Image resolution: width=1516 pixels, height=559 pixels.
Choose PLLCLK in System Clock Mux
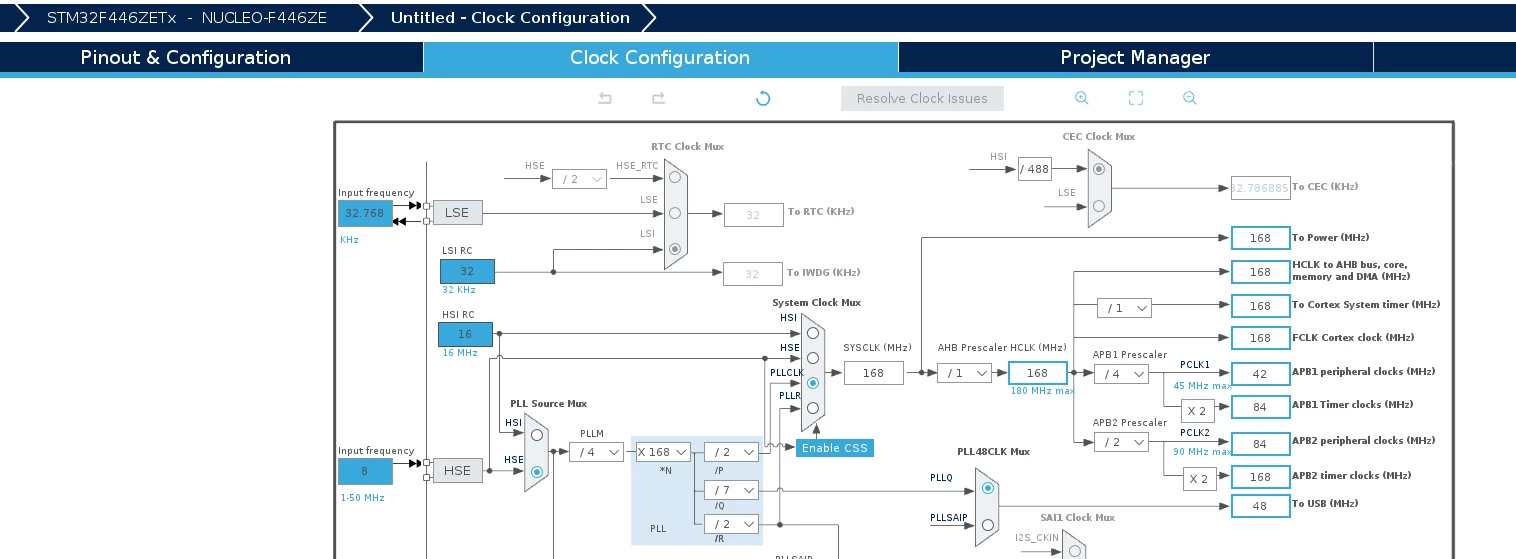pyautogui.click(x=812, y=383)
